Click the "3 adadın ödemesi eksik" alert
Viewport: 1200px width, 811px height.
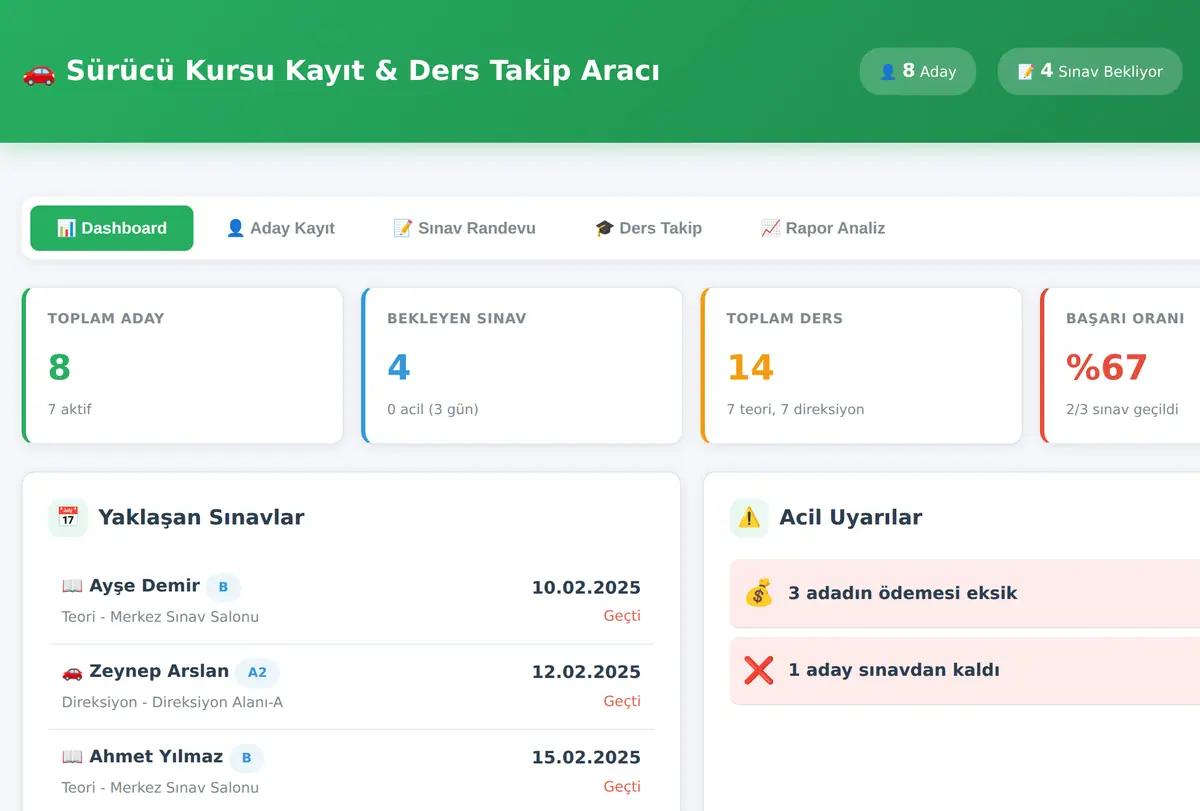(x=965, y=593)
